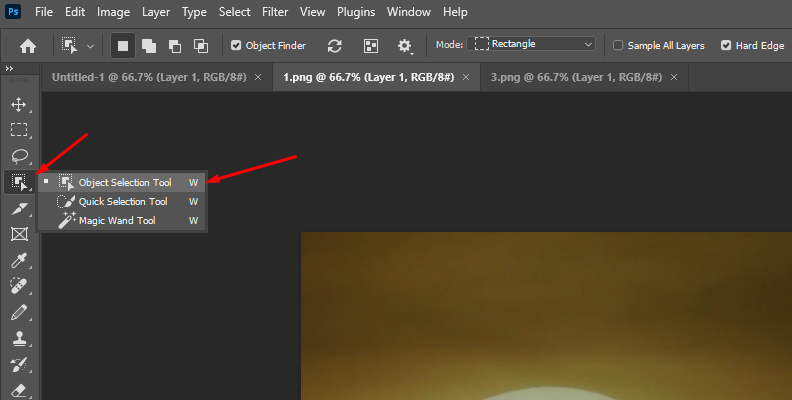The width and height of the screenshot is (792, 400).
Task: Choose Quick Selection Tool from flyout
Action: (122, 202)
